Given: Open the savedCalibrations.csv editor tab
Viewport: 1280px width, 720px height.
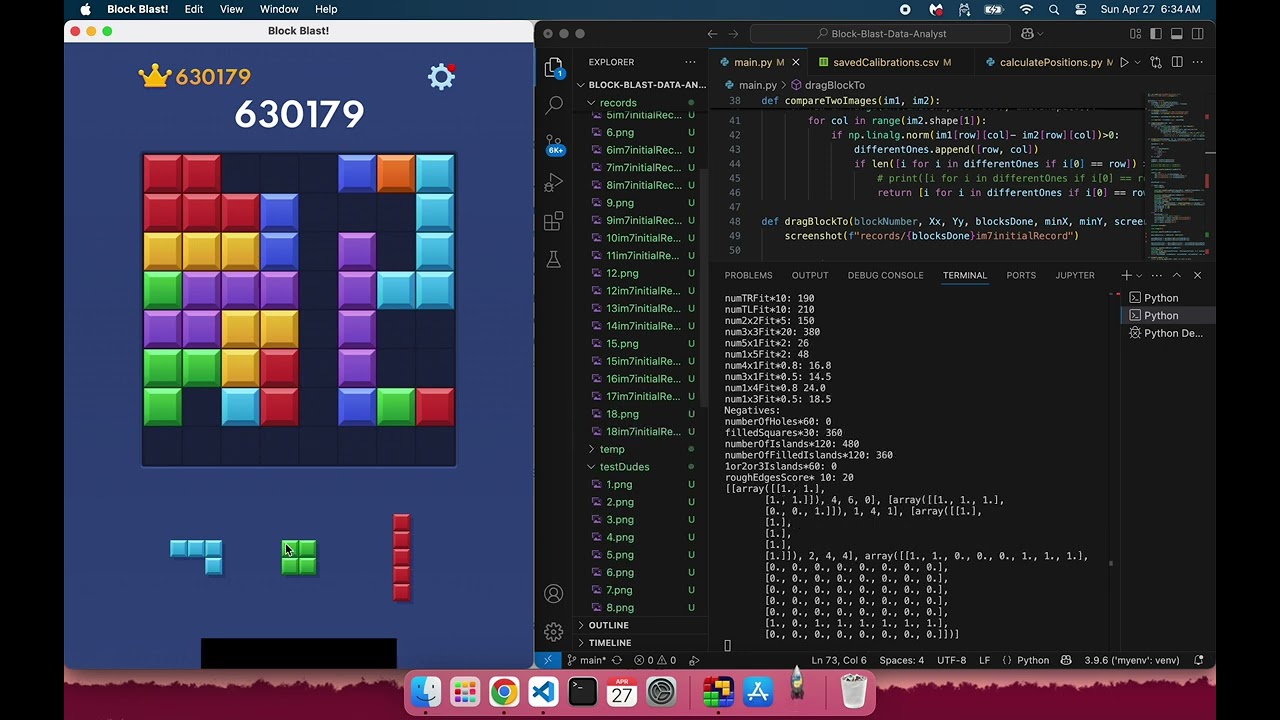Looking at the screenshot, I should (x=885, y=62).
